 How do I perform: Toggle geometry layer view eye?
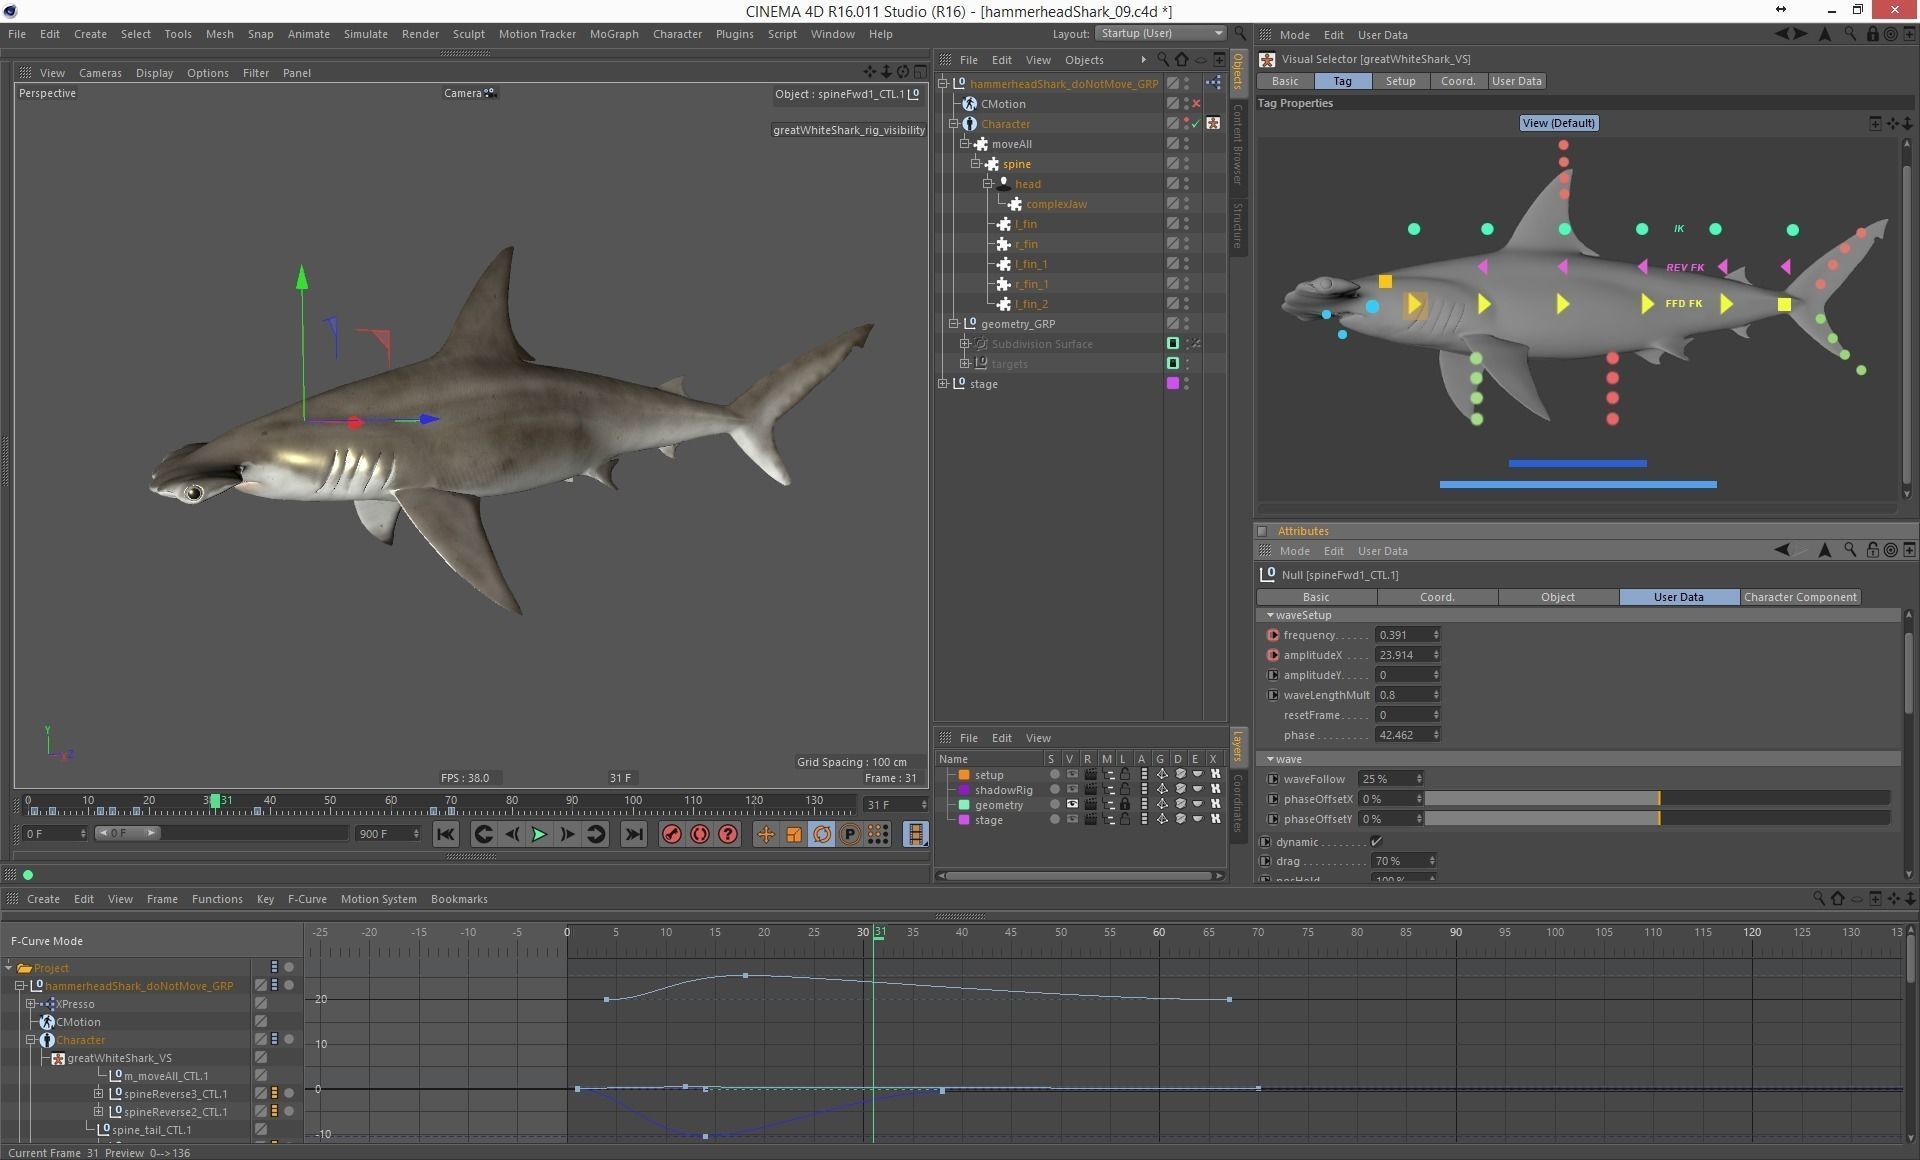1072,805
